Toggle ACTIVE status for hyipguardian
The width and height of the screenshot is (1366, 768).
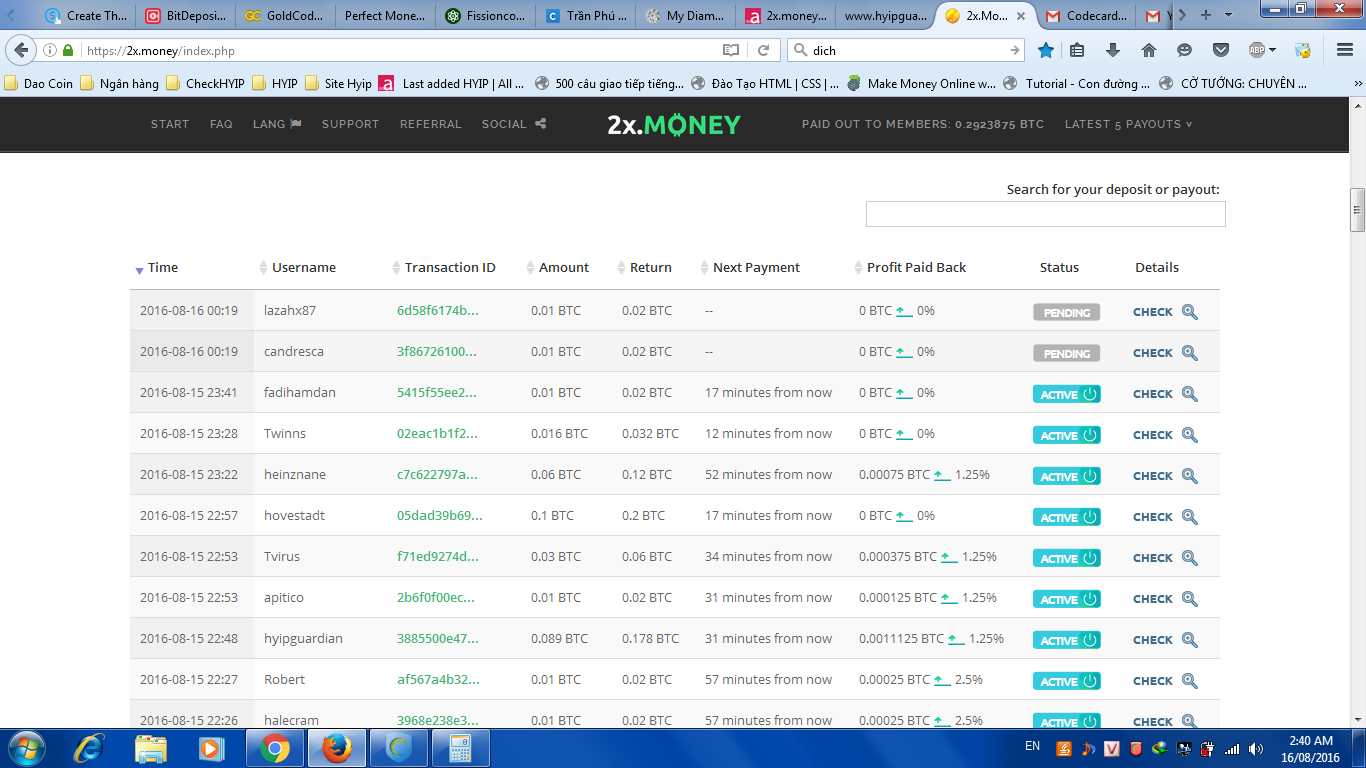(1067, 640)
